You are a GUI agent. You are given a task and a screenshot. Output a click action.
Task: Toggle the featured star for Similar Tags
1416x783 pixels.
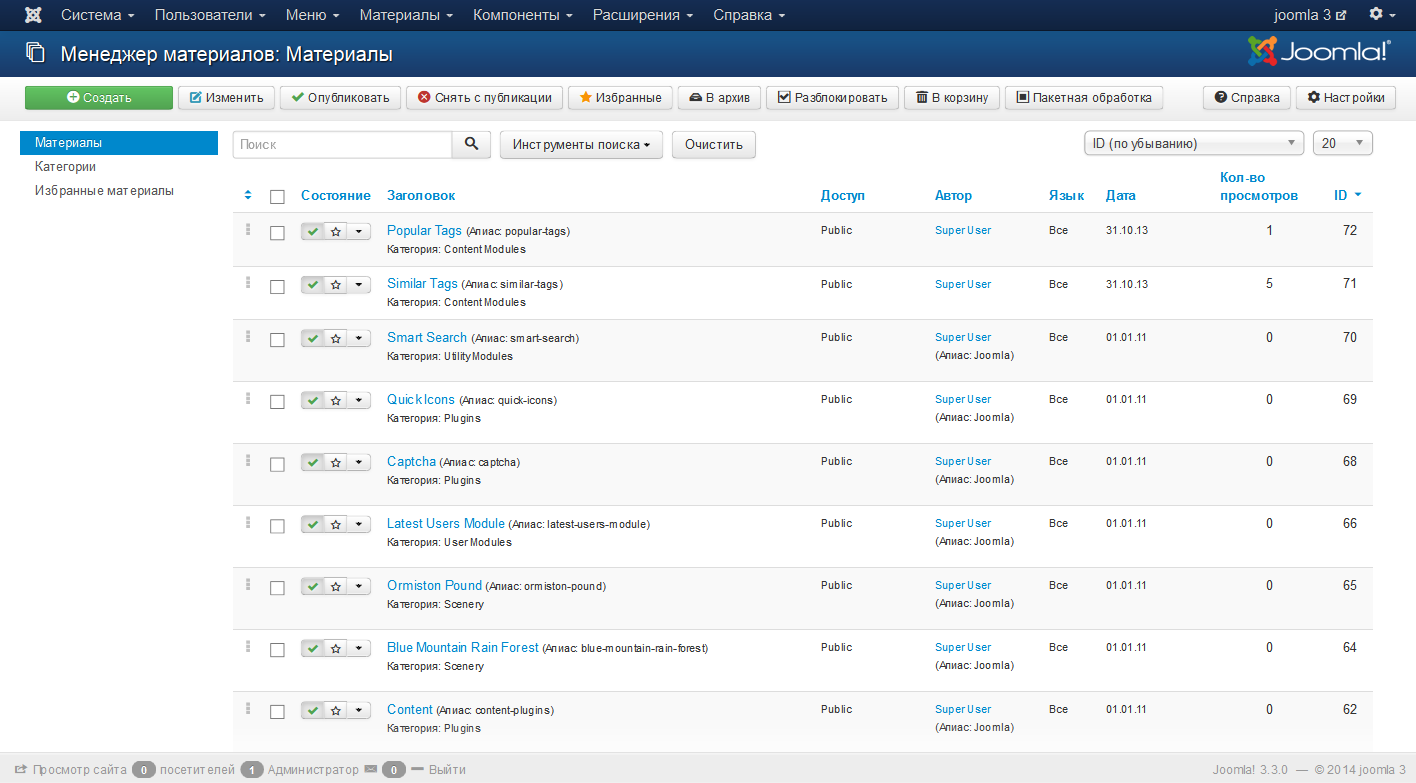tap(334, 284)
